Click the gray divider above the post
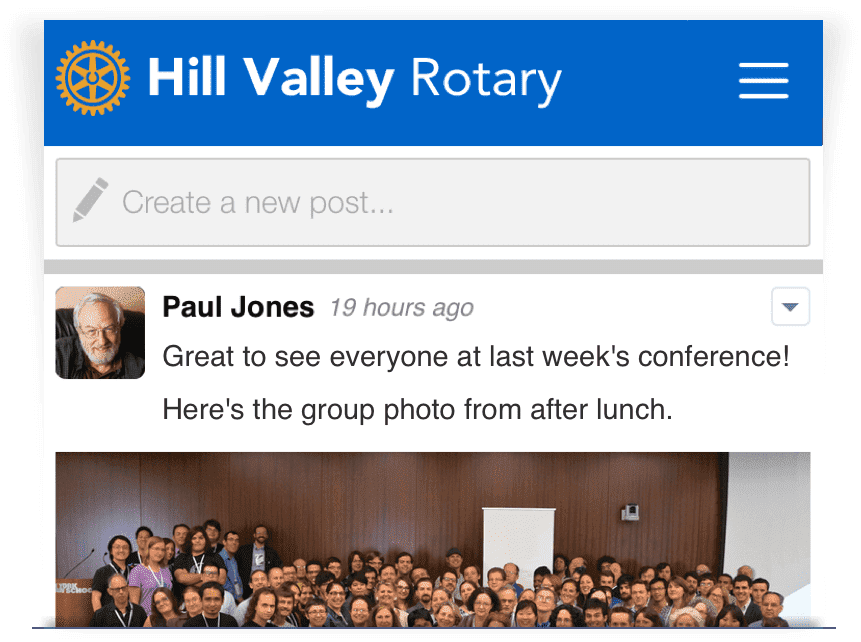Screen dimensions: 861x642 (x=433, y=266)
